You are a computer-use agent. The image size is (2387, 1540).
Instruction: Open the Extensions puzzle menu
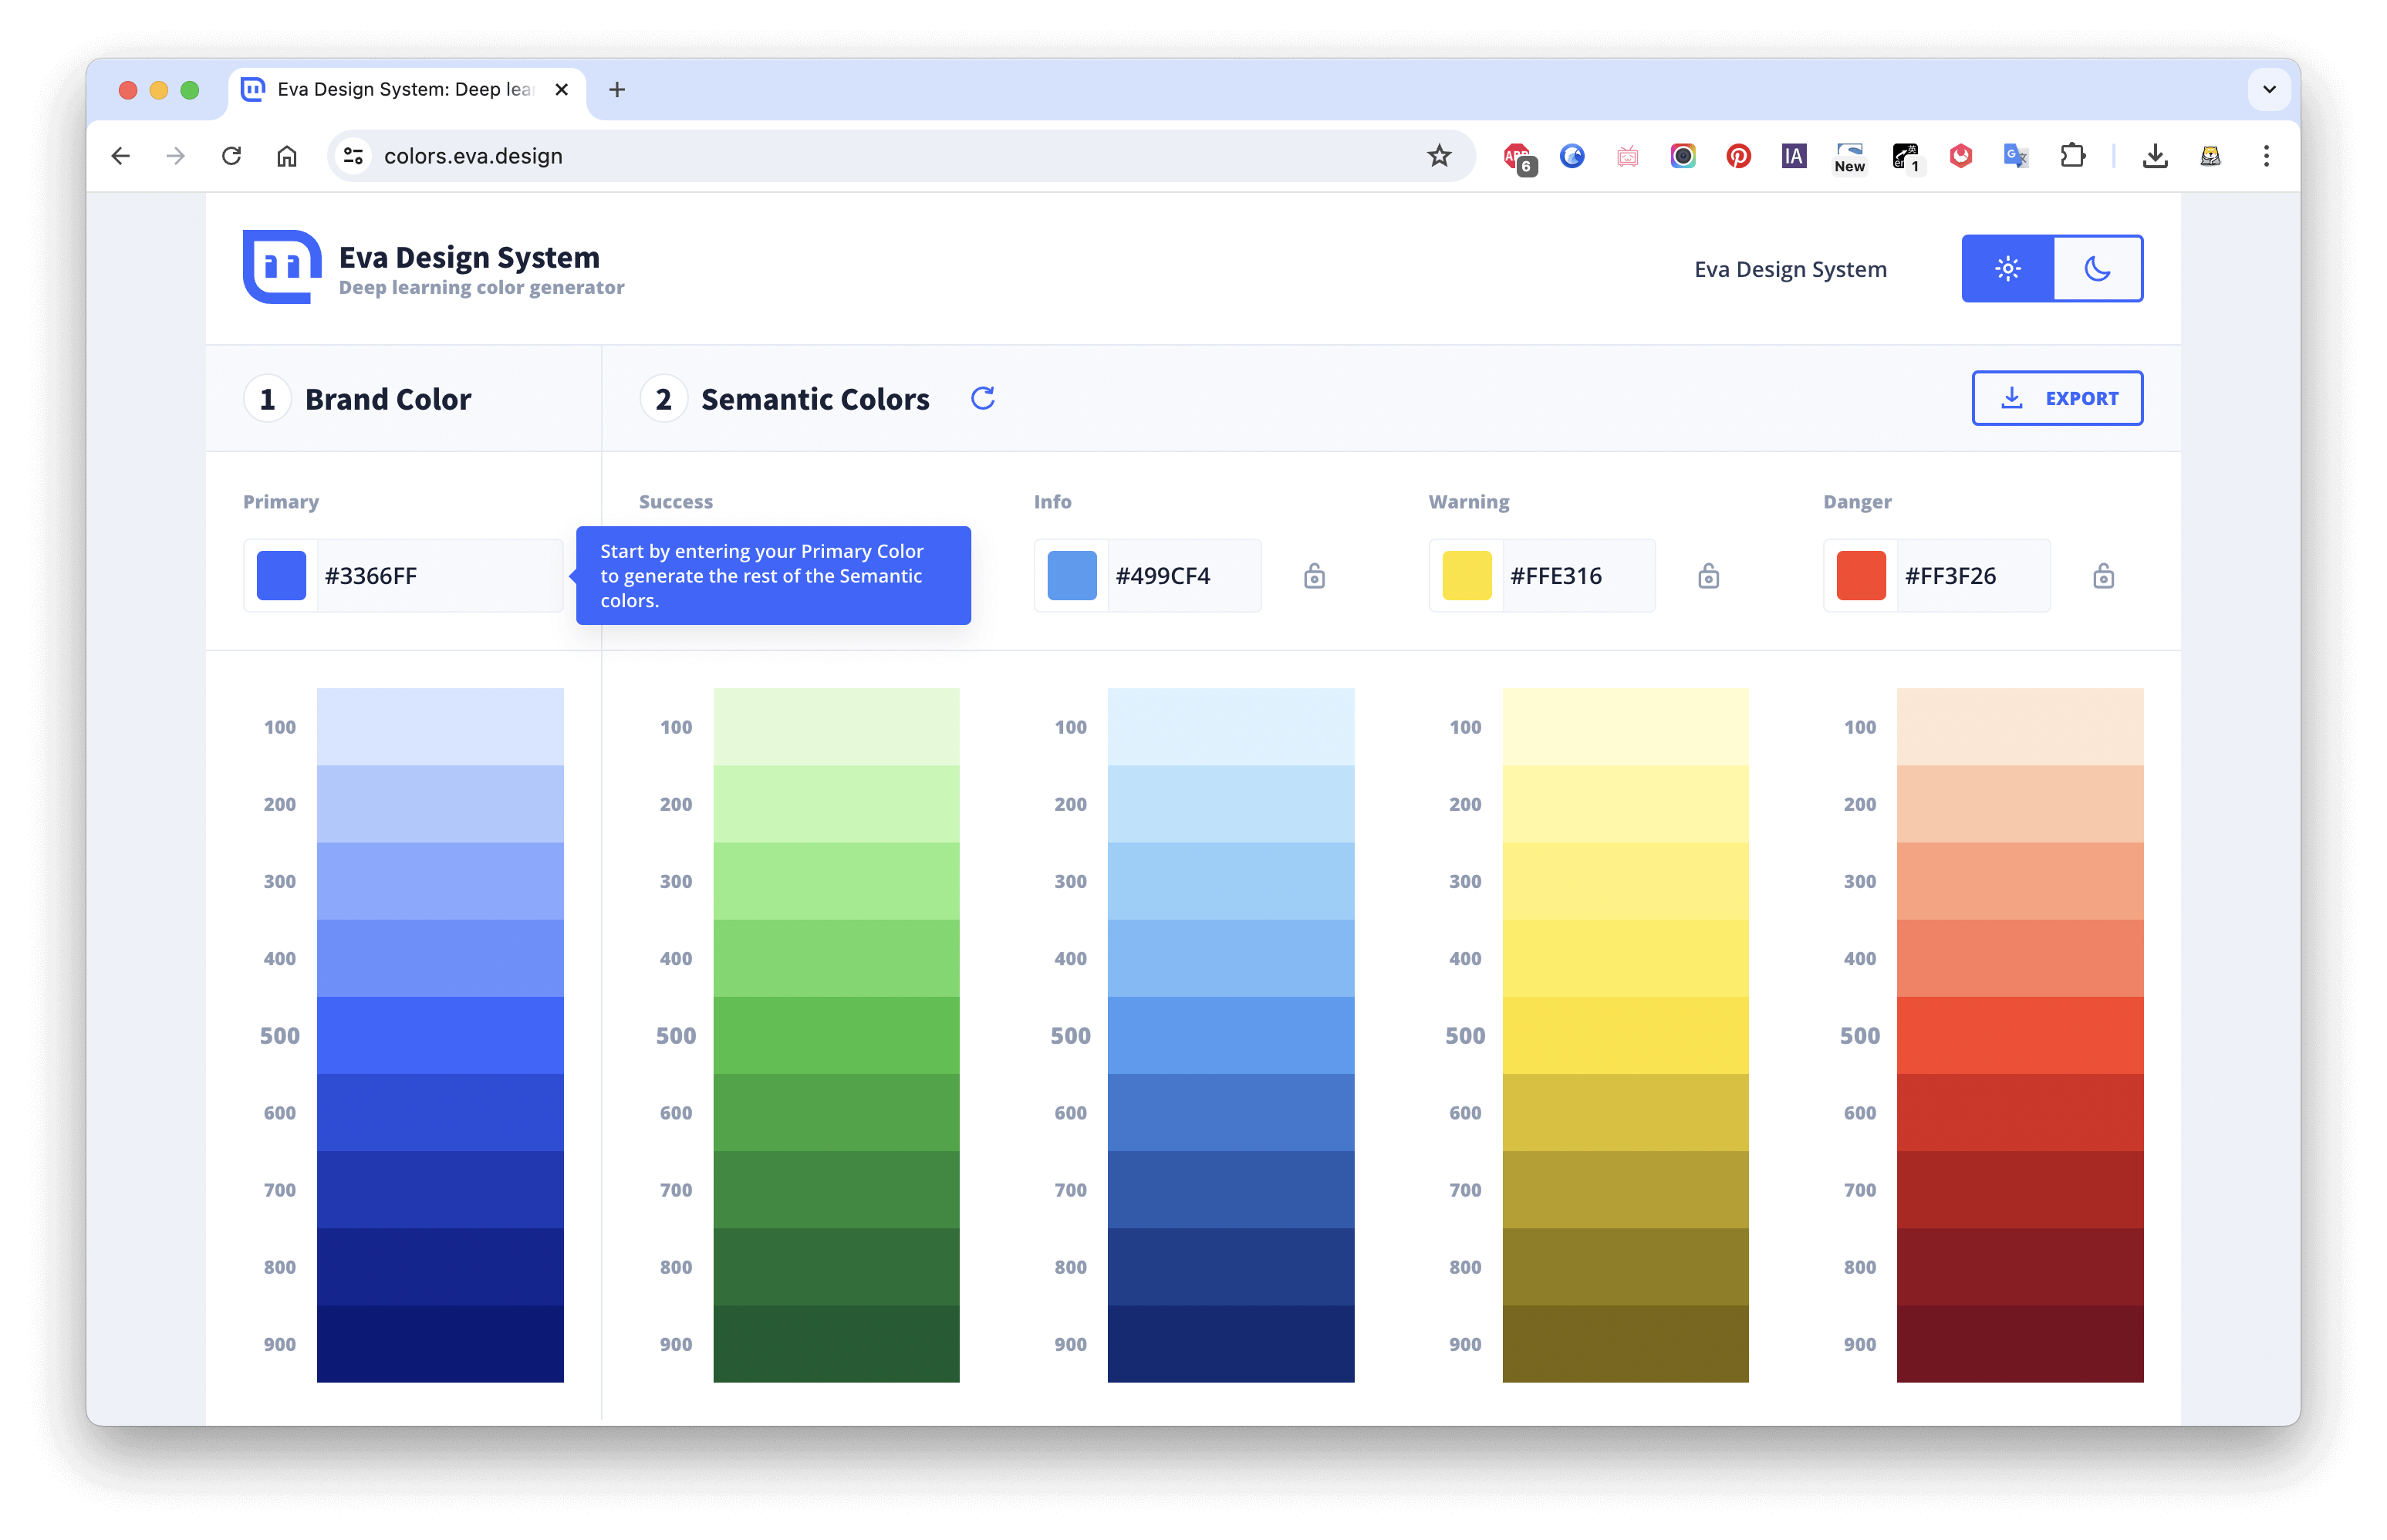tap(2072, 156)
